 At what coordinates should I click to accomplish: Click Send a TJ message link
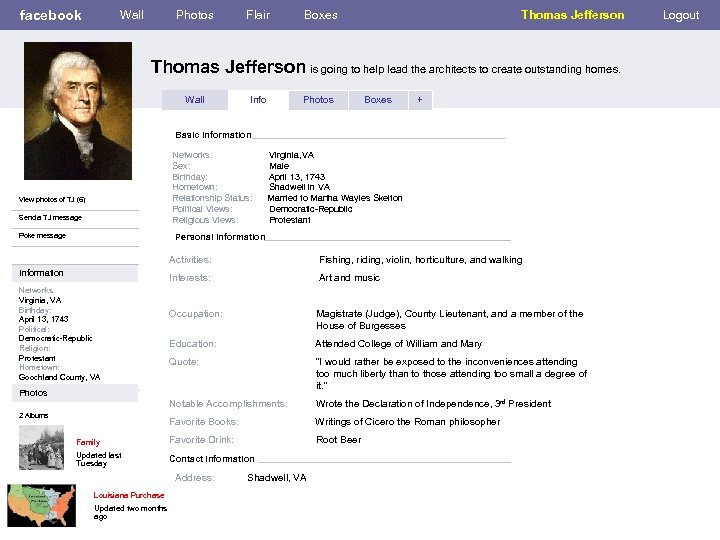pyautogui.click(x=50, y=217)
